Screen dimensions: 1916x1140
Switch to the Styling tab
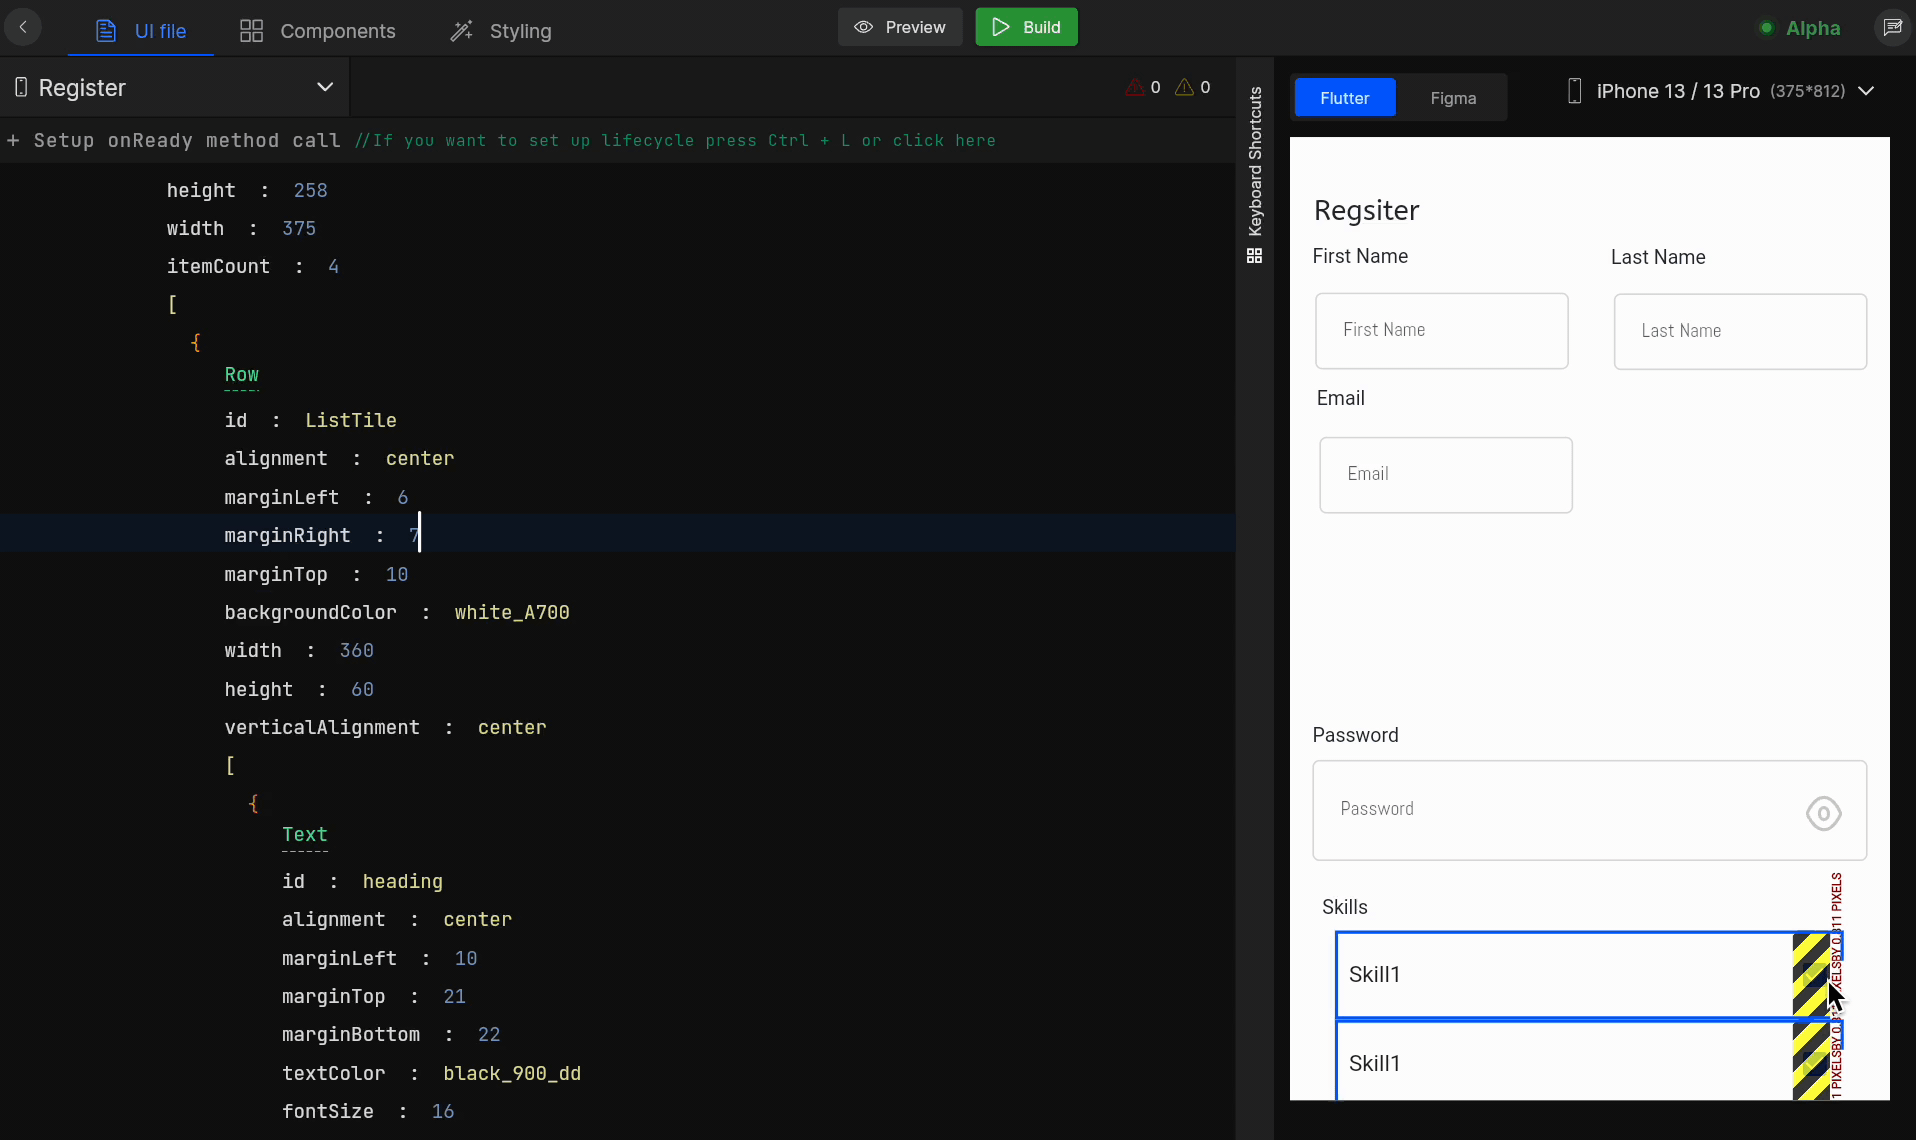pyautogui.click(x=501, y=30)
